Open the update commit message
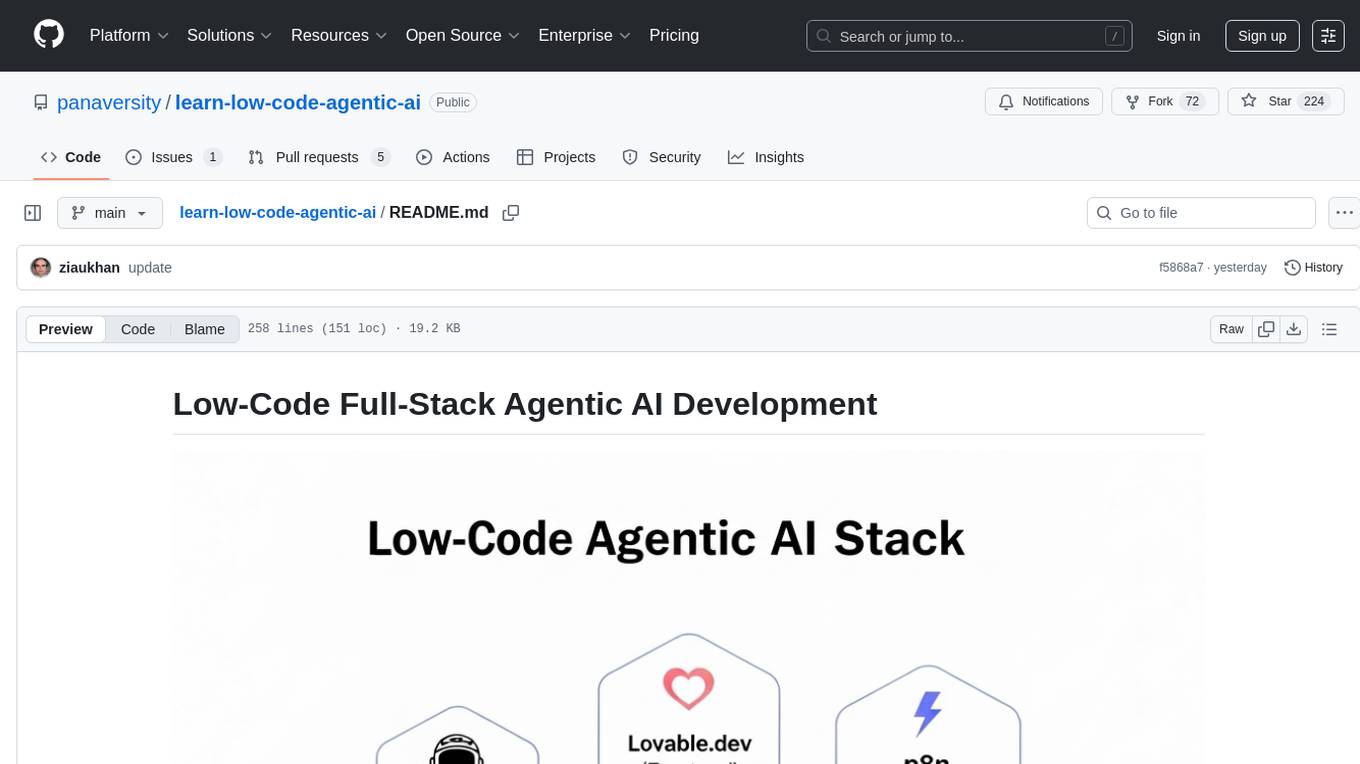Screen dimensions: 1360x764 point(150,267)
